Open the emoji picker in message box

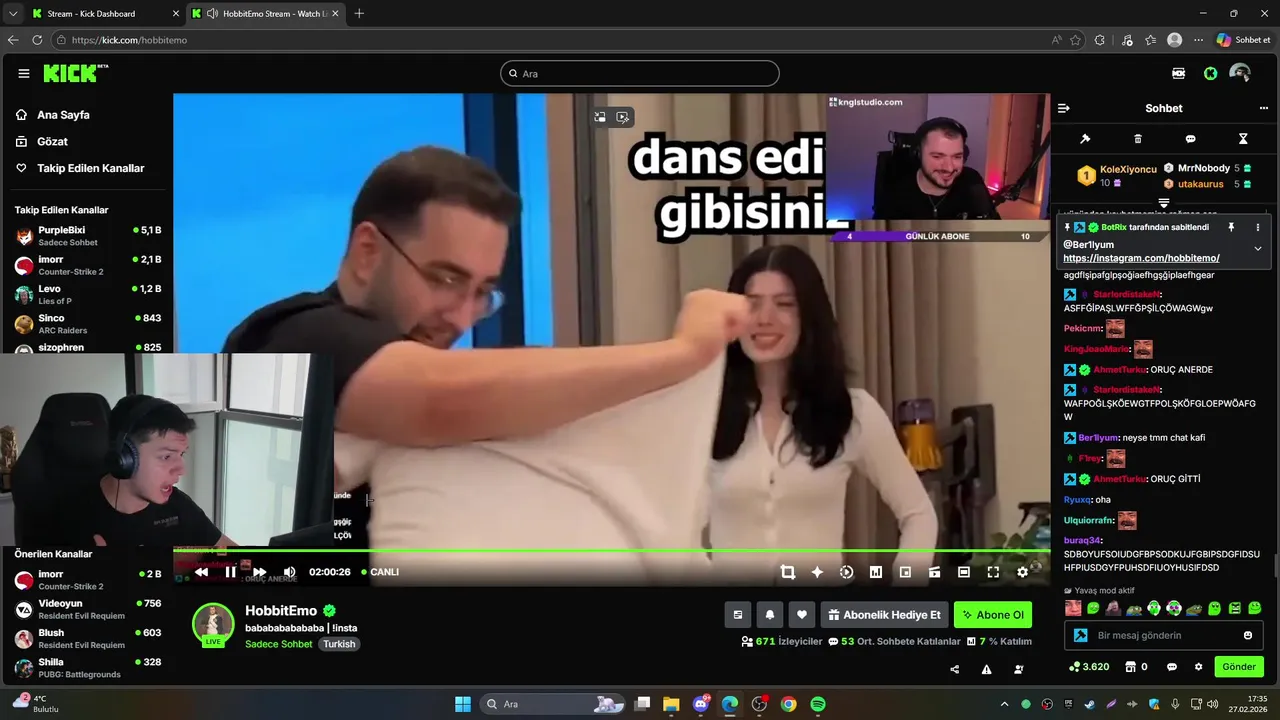(x=1248, y=635)
